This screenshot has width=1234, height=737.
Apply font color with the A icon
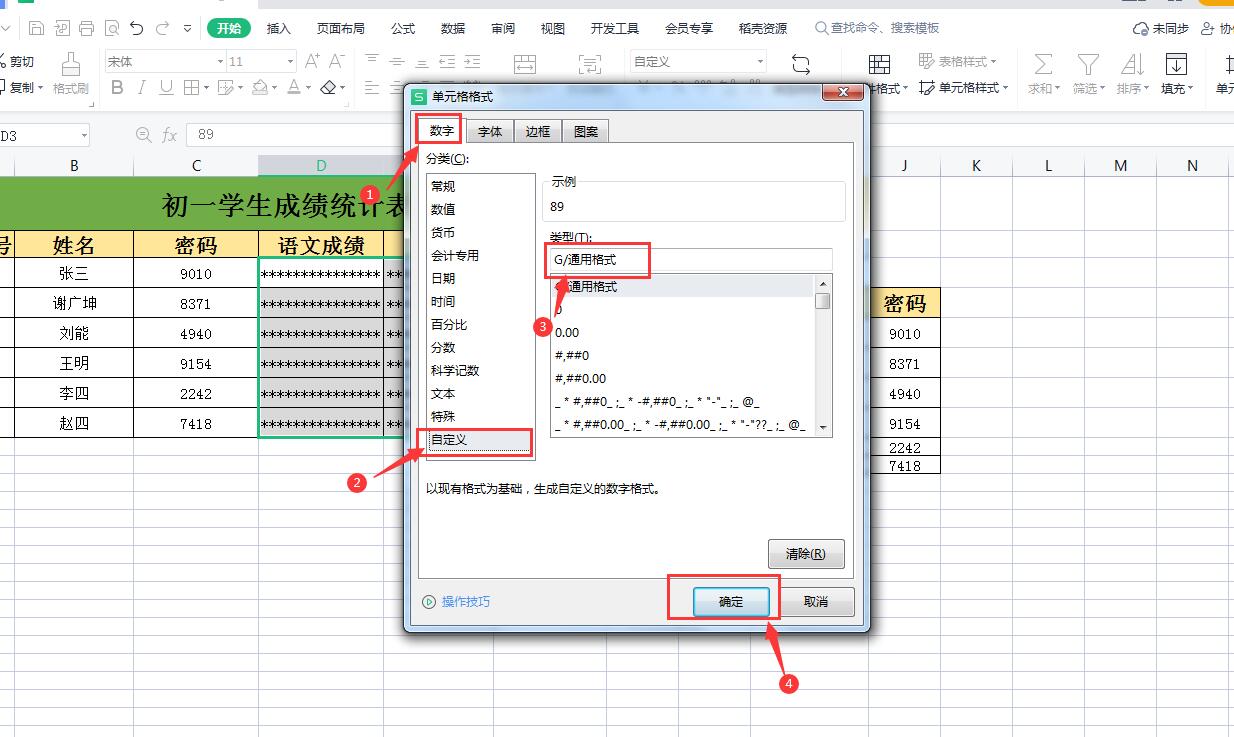tap(293, 88)
